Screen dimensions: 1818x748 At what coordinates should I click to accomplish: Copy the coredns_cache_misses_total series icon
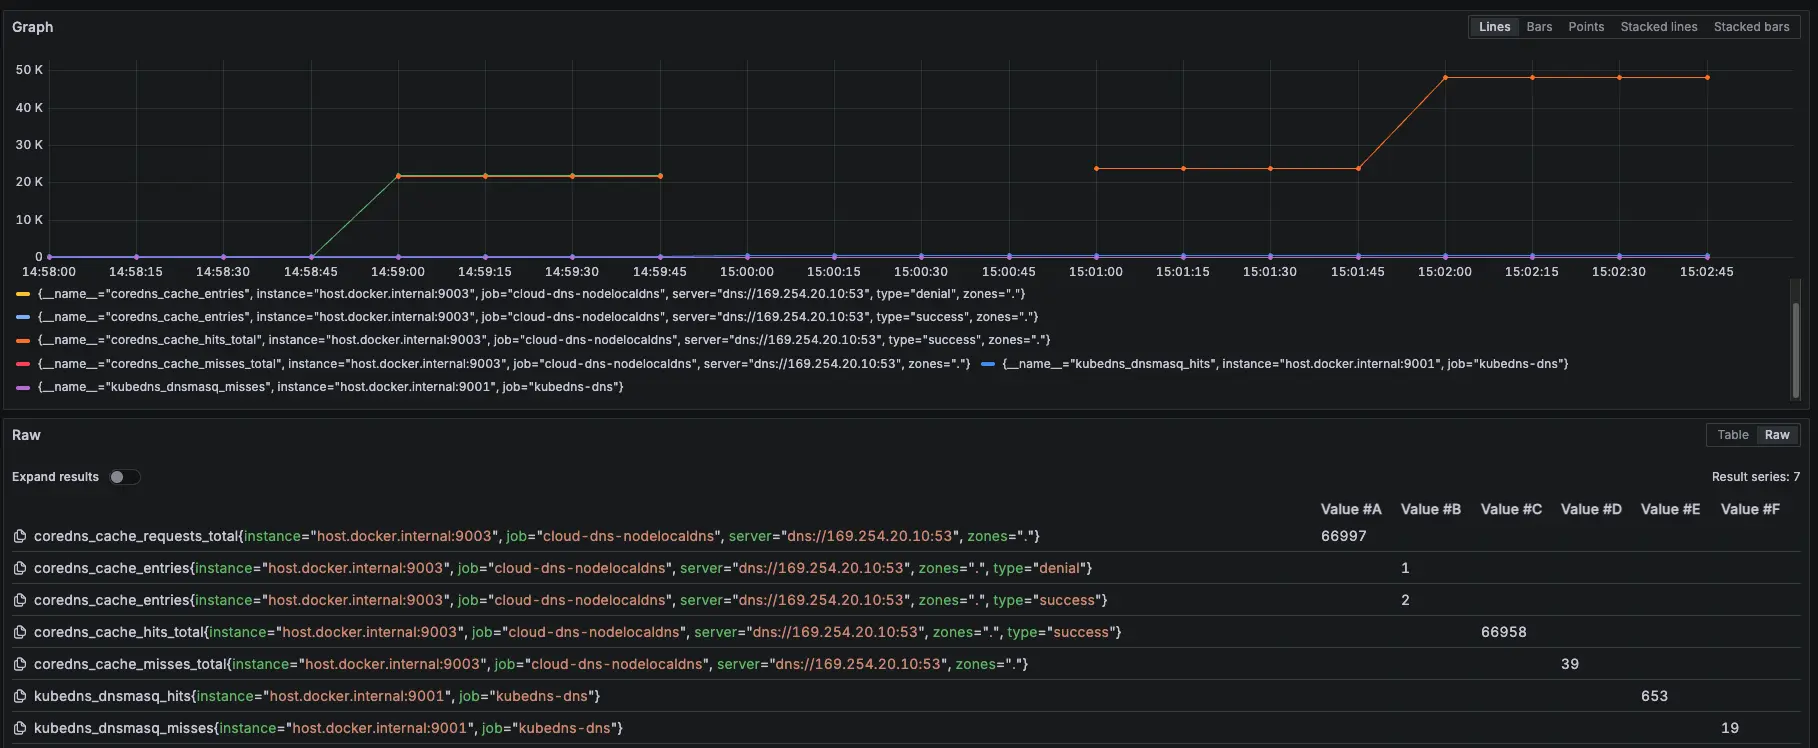pyautogui.click(x=19, y=665)
